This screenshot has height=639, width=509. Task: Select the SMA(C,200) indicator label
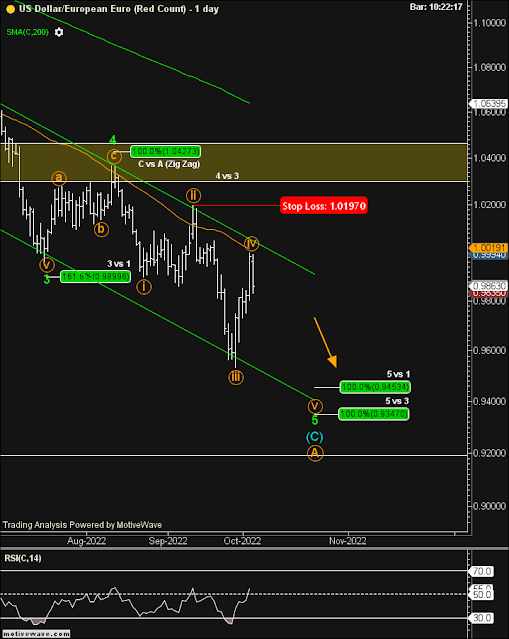[27, 32]
